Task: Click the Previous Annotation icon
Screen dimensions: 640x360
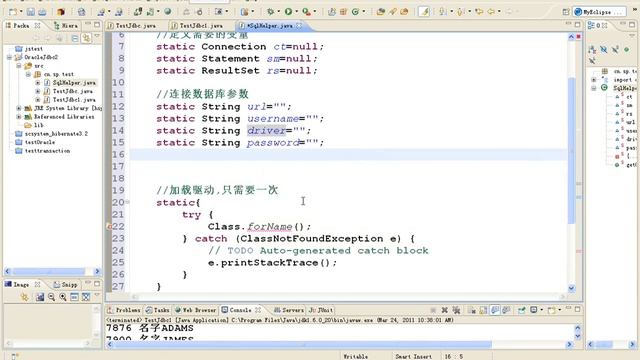Action: click(x=460, y=12)
